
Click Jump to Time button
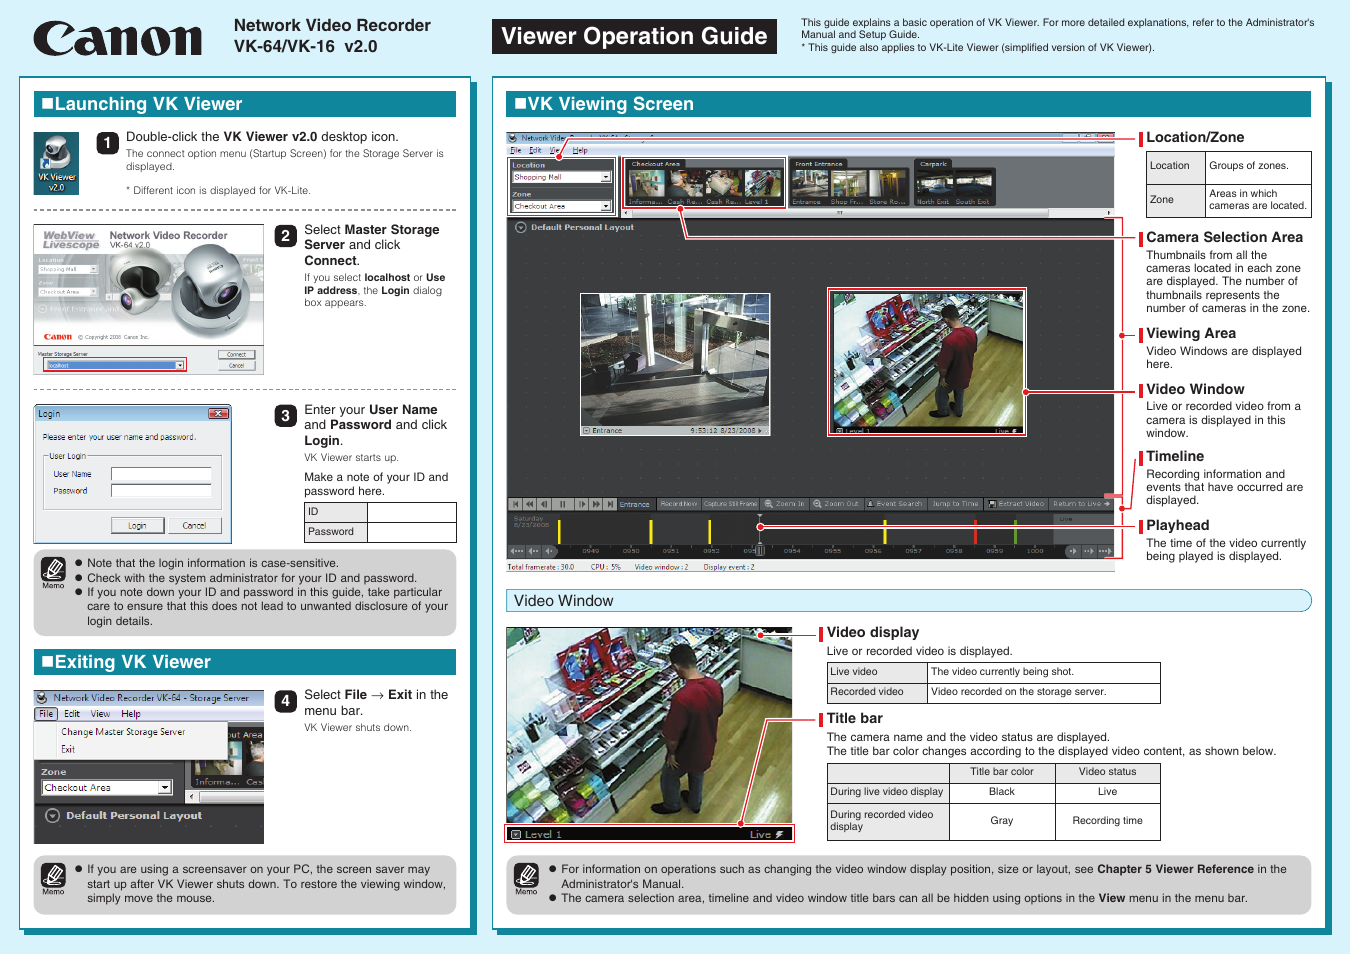[955, 504]
